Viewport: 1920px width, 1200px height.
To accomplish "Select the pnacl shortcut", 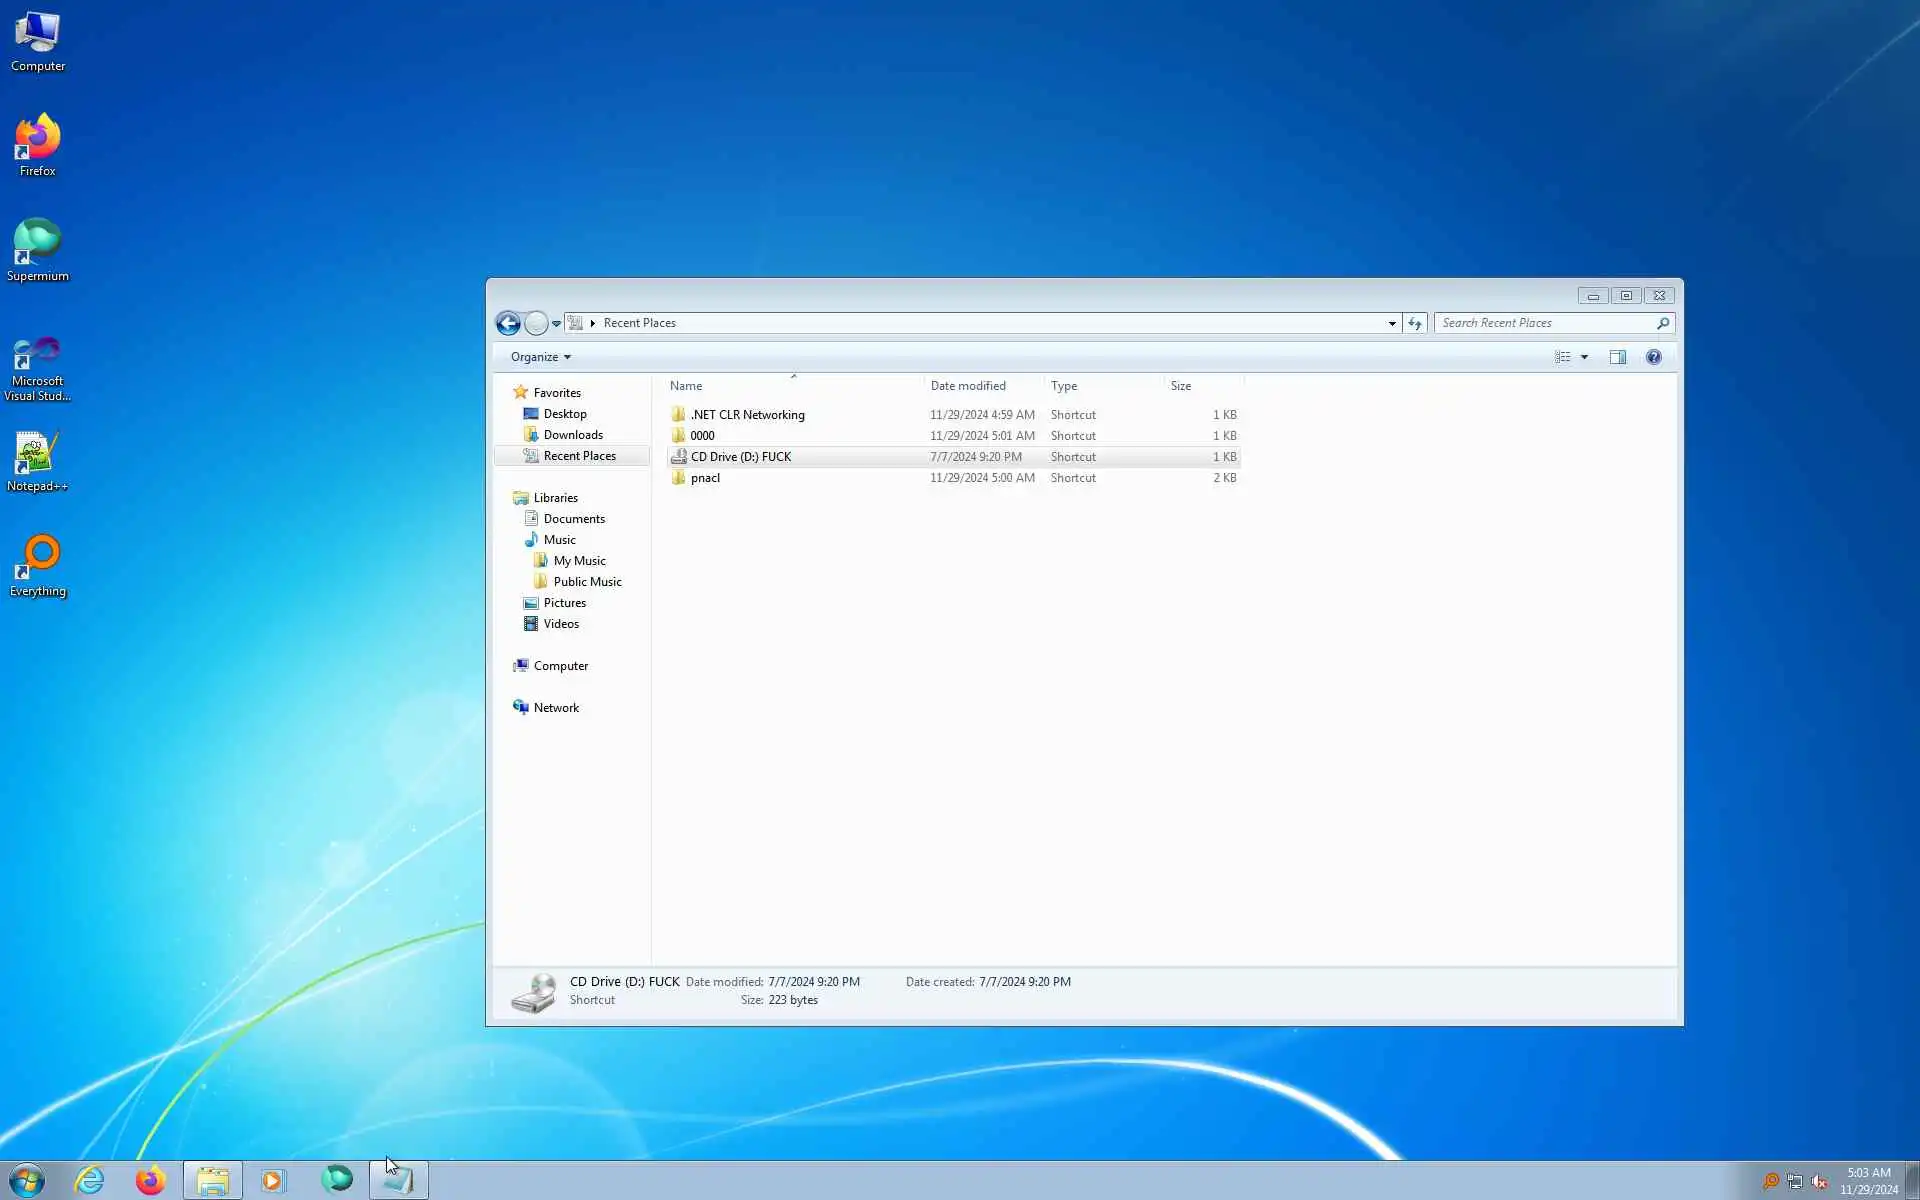I will [x=704, y=478].
